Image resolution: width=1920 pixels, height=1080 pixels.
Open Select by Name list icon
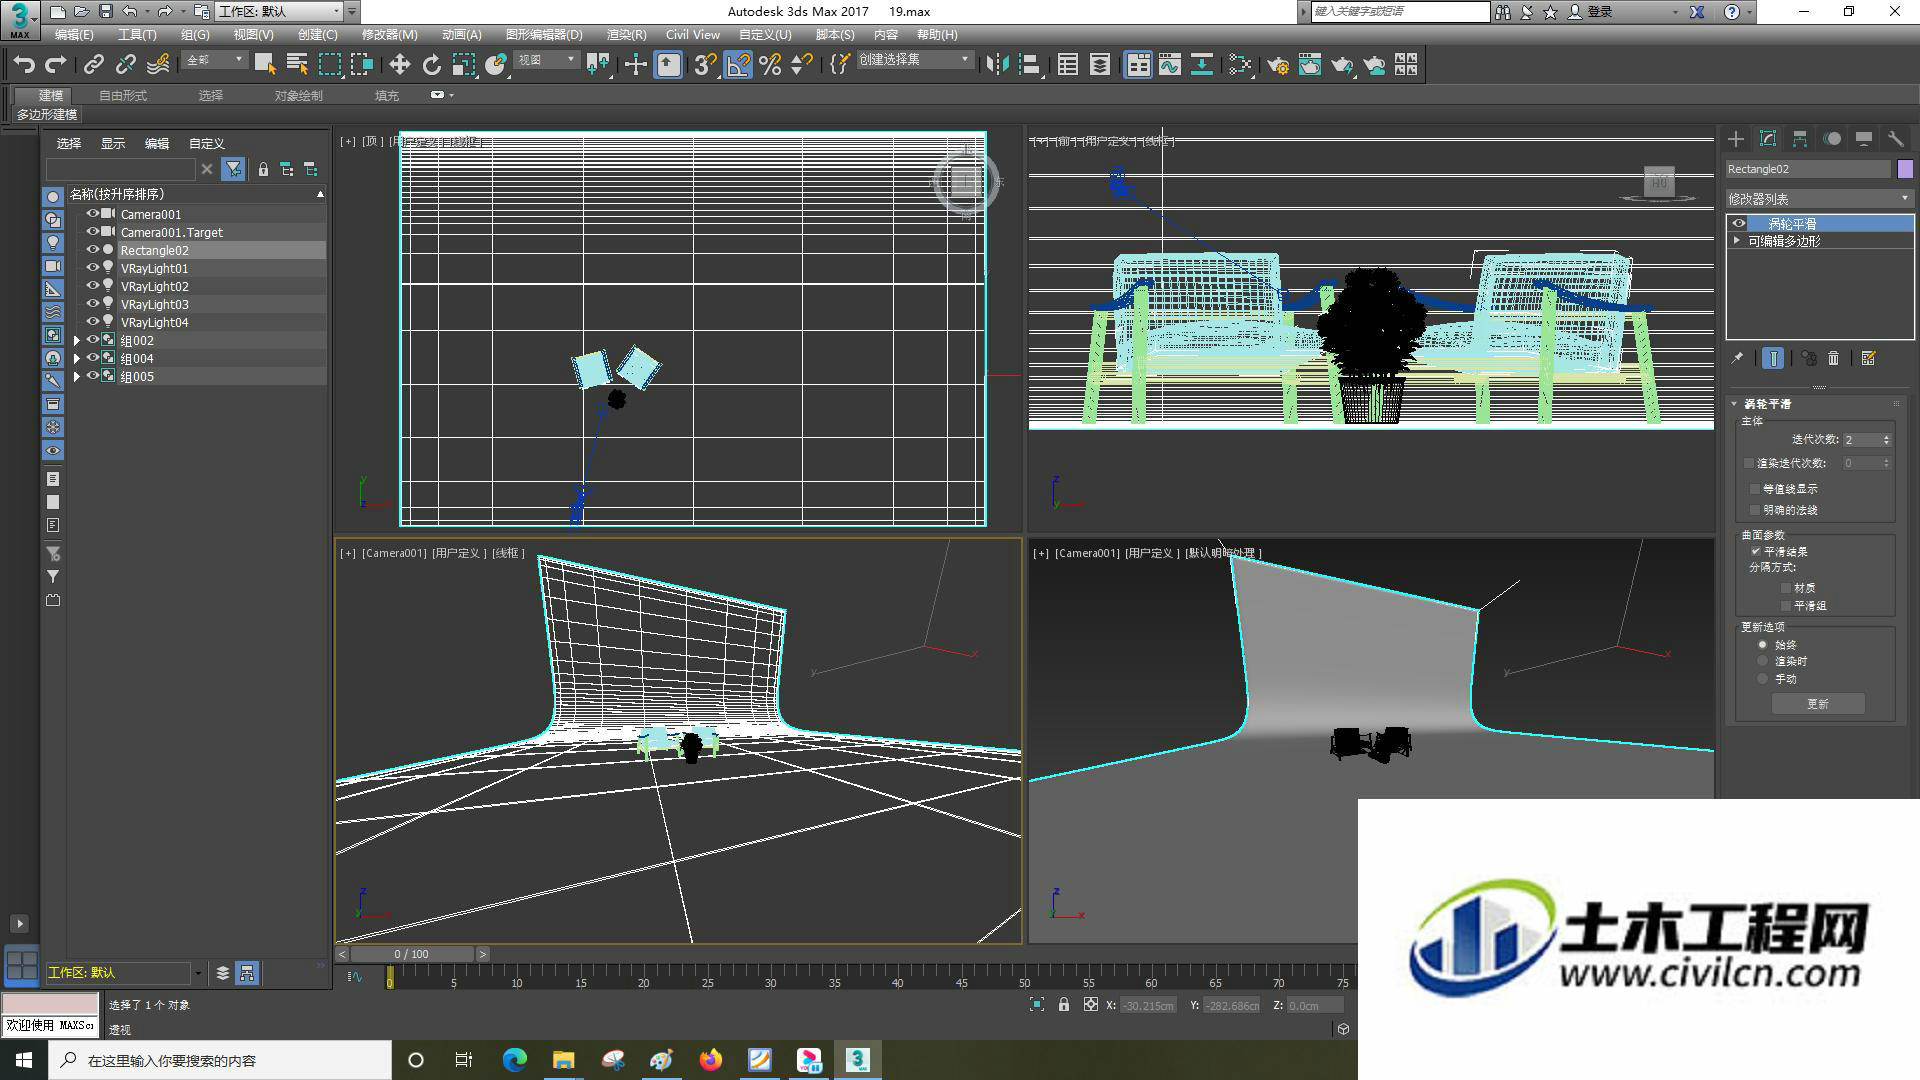(x=297, y=65)
